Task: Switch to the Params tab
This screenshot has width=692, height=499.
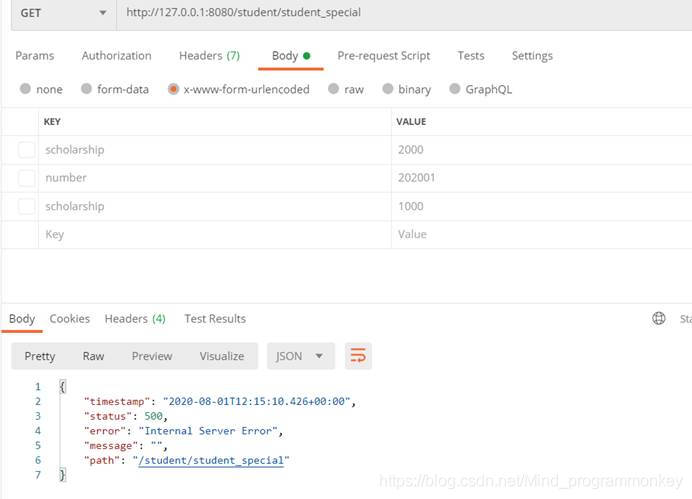Action: pyautogui.click(x=34, y=56)
